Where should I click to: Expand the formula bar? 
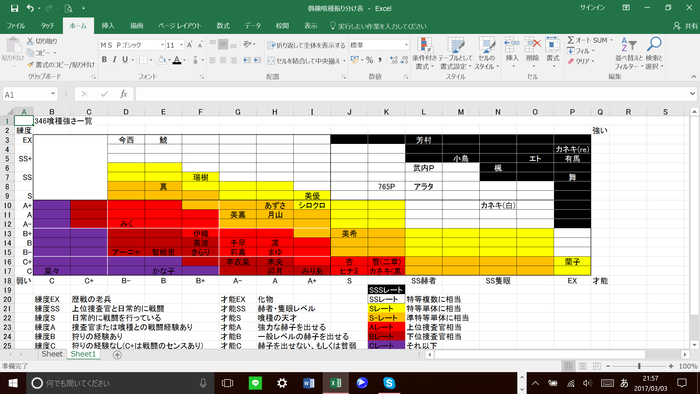pyautogui.click(x=692, y=94)
